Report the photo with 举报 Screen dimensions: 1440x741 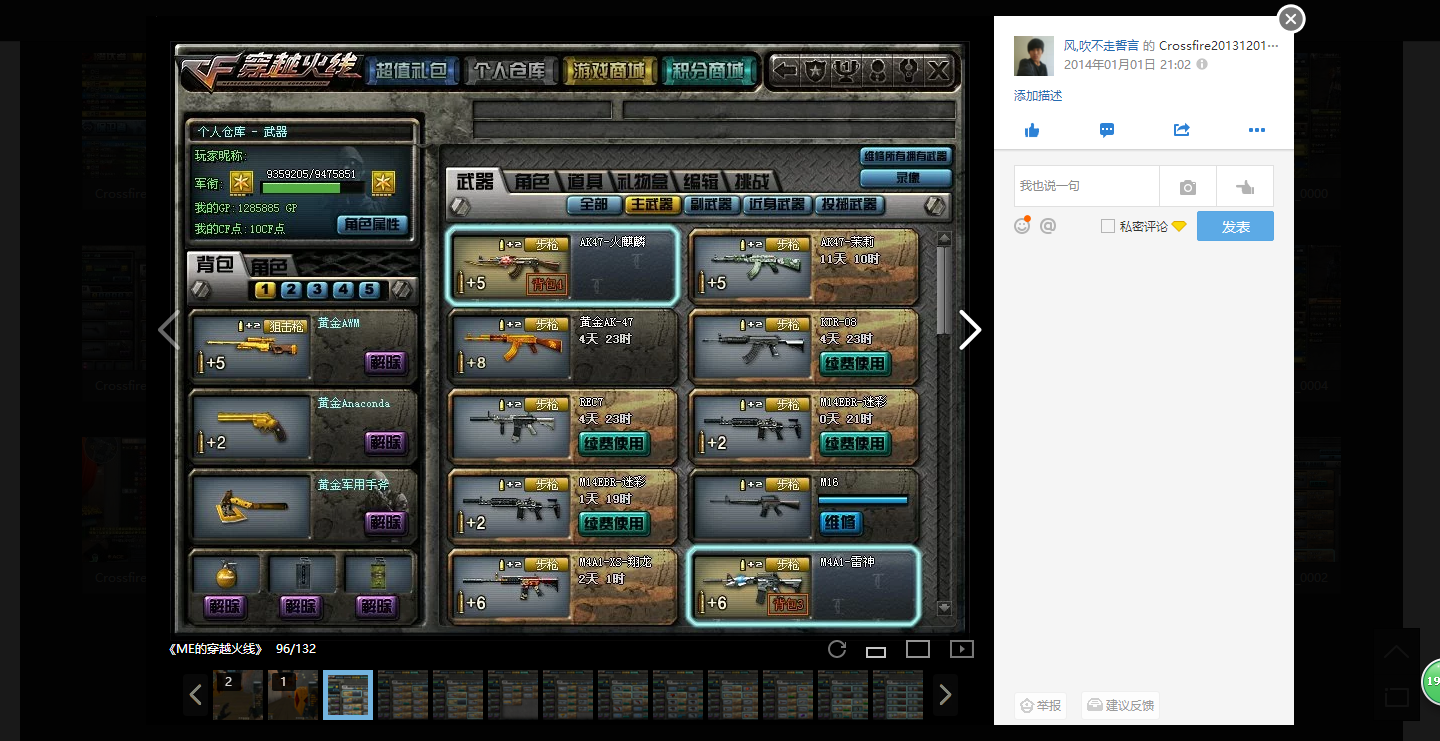[1040, 705]
